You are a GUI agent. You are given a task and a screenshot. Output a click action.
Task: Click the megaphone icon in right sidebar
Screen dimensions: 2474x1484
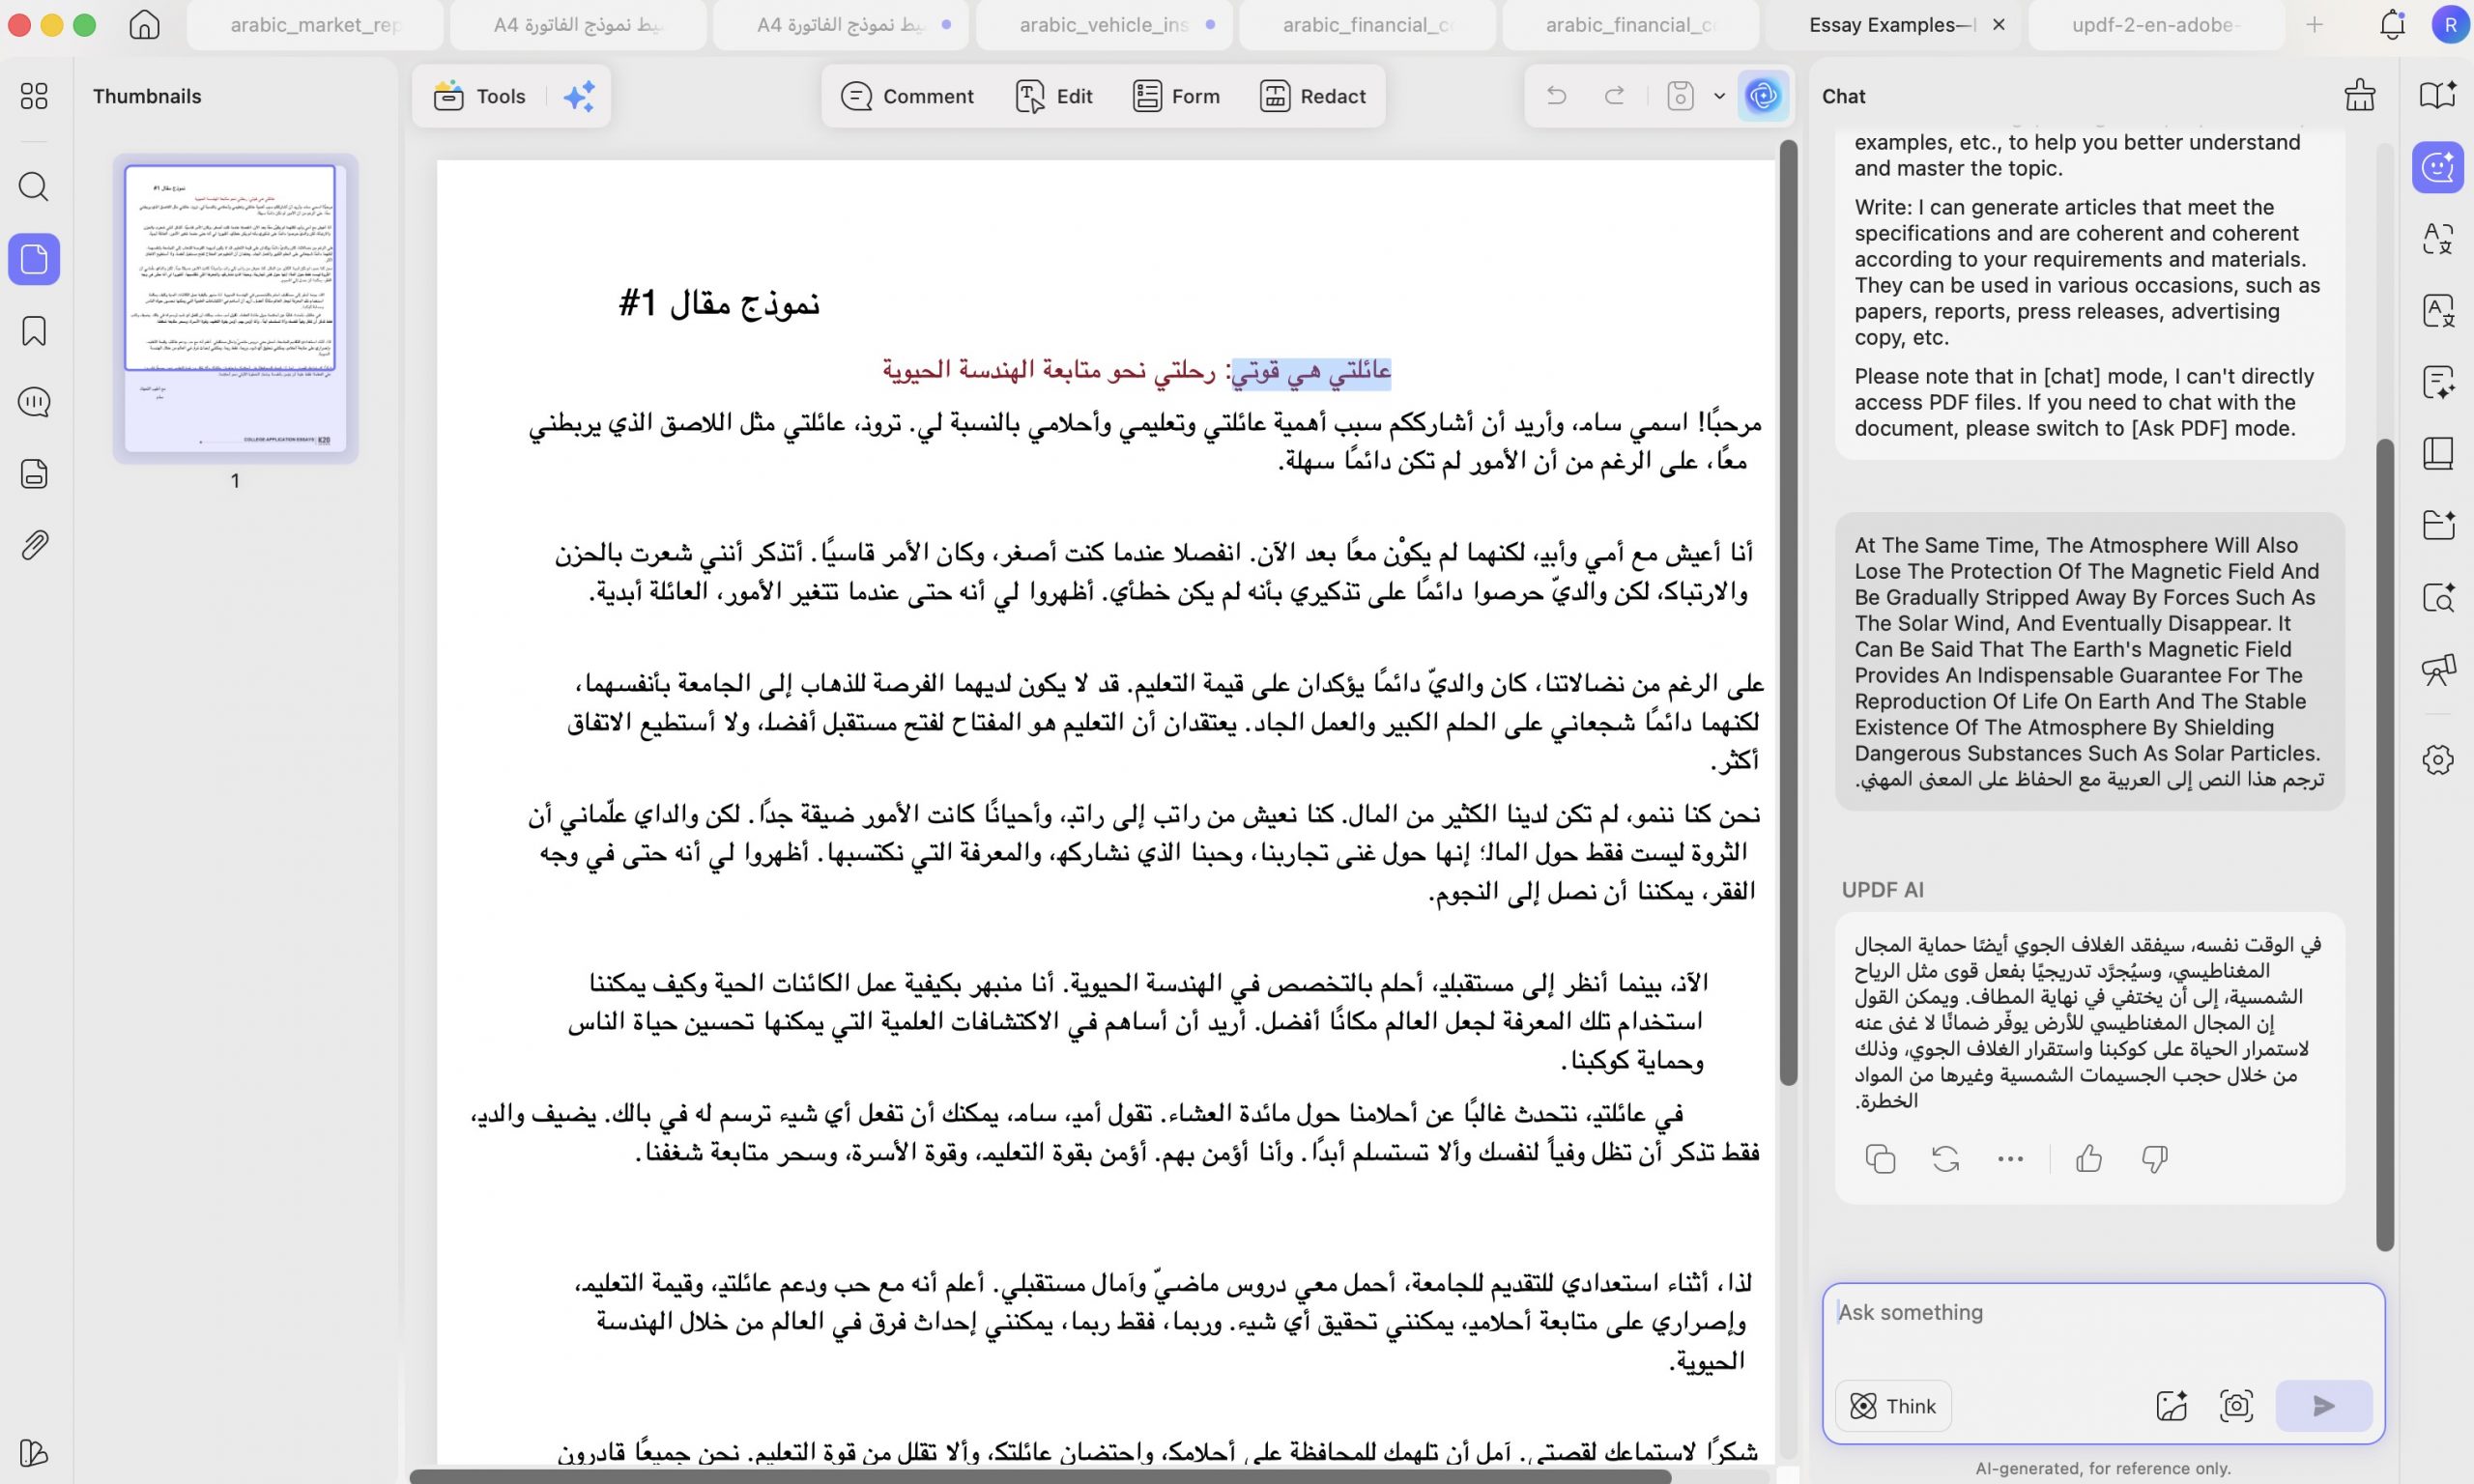click(2438, 669)
